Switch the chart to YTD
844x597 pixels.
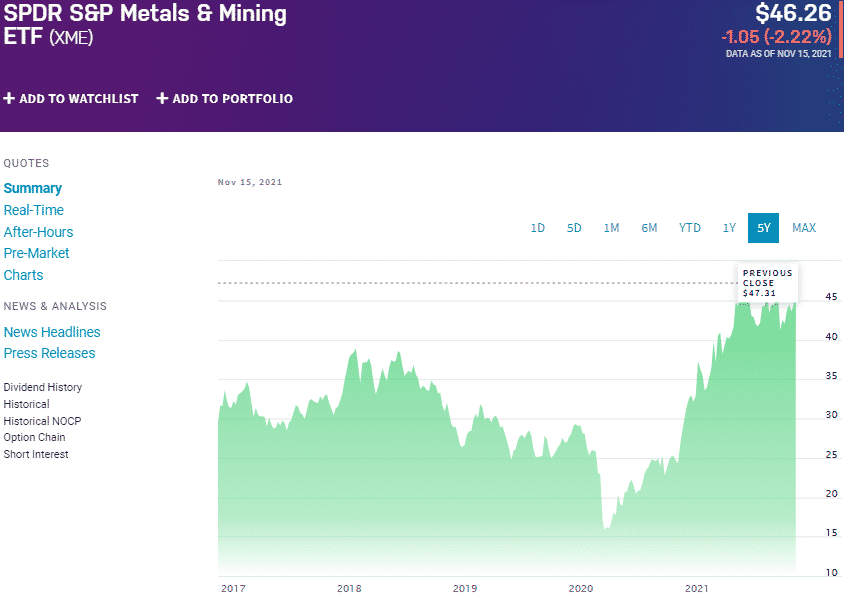tap(689, 228)
